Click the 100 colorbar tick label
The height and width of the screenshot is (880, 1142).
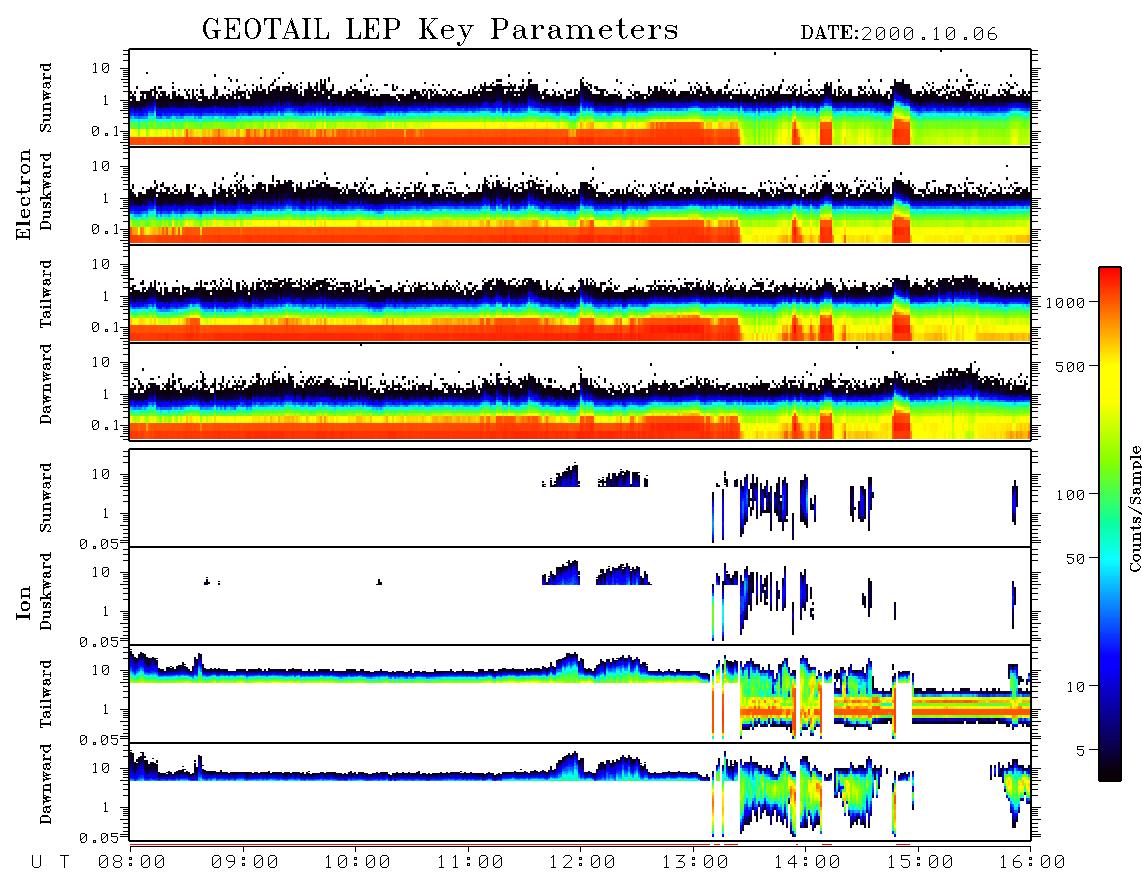(x=1071, y=495)
